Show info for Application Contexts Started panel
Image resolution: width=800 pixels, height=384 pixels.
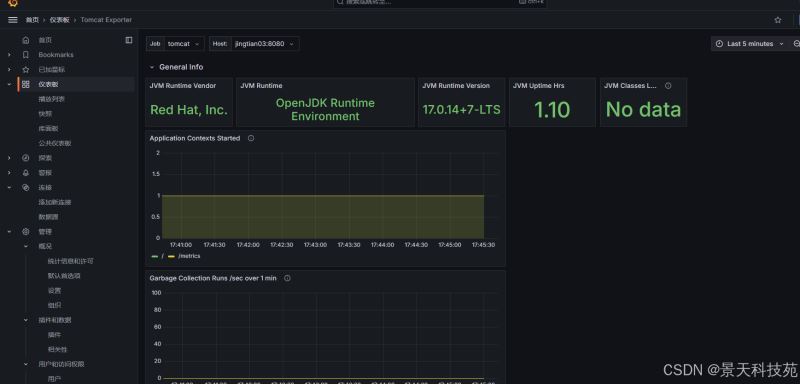point(251,138)
